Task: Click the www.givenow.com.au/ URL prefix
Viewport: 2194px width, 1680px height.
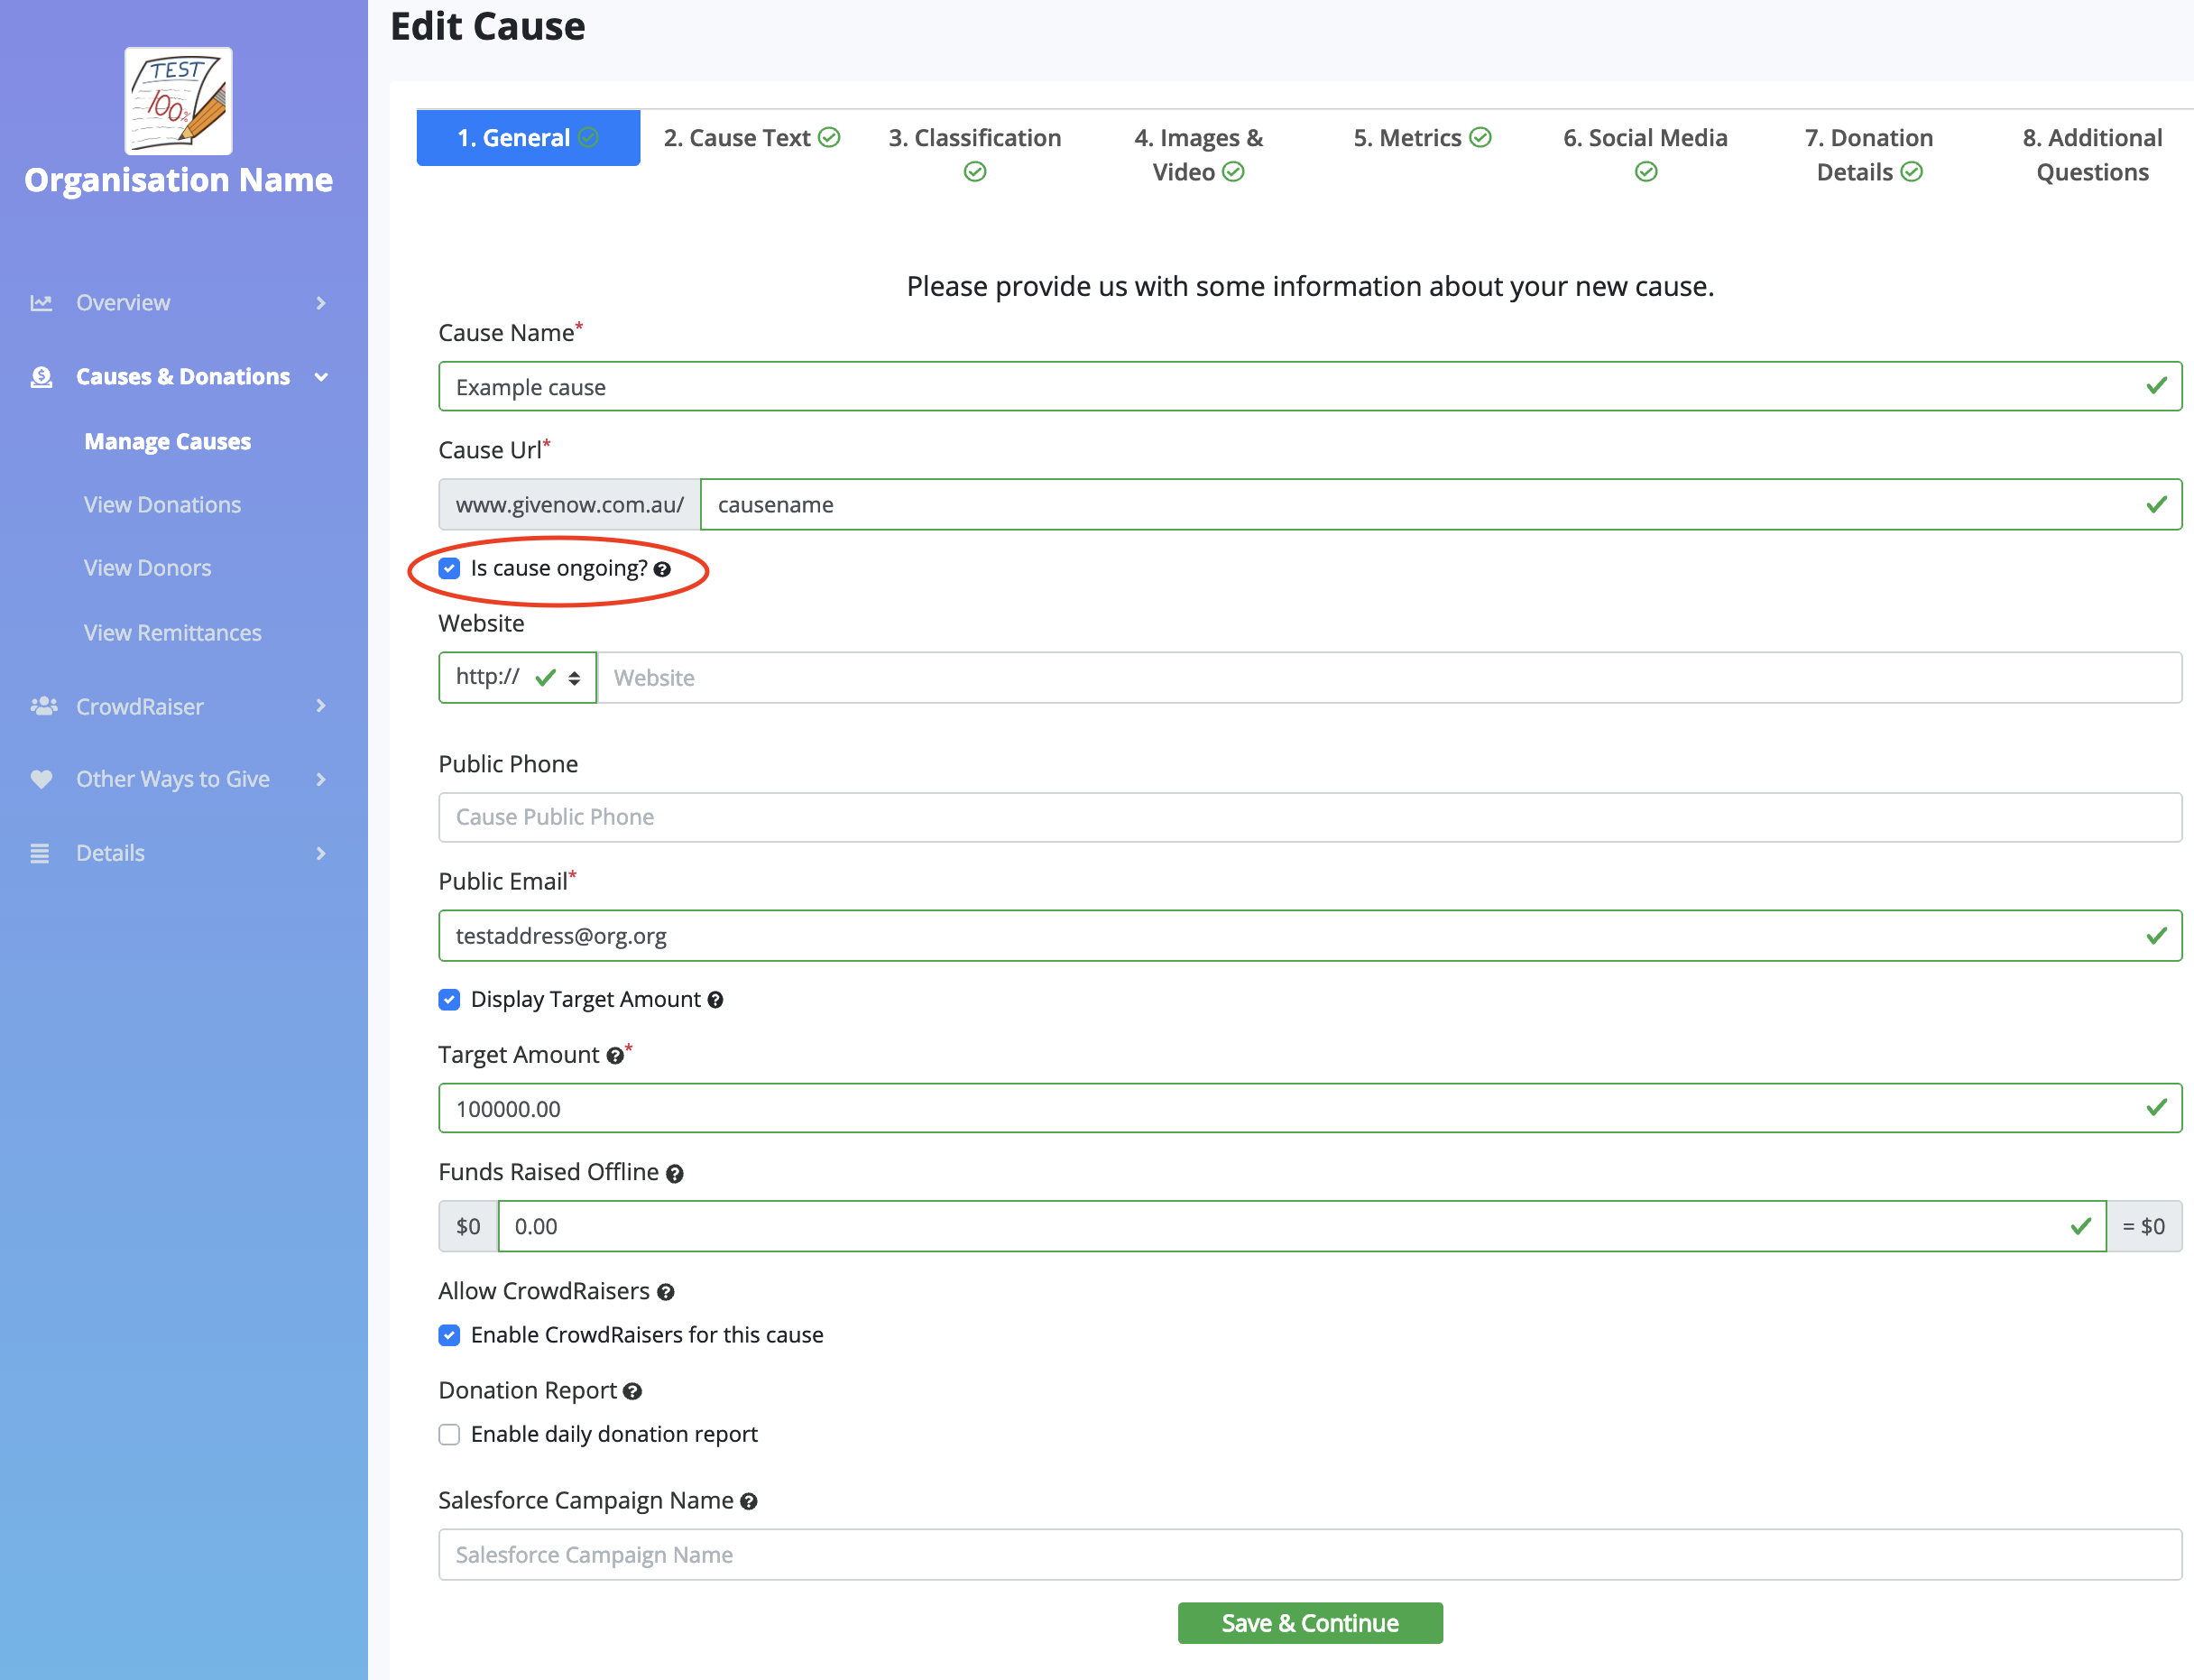Action: point(570,505)
